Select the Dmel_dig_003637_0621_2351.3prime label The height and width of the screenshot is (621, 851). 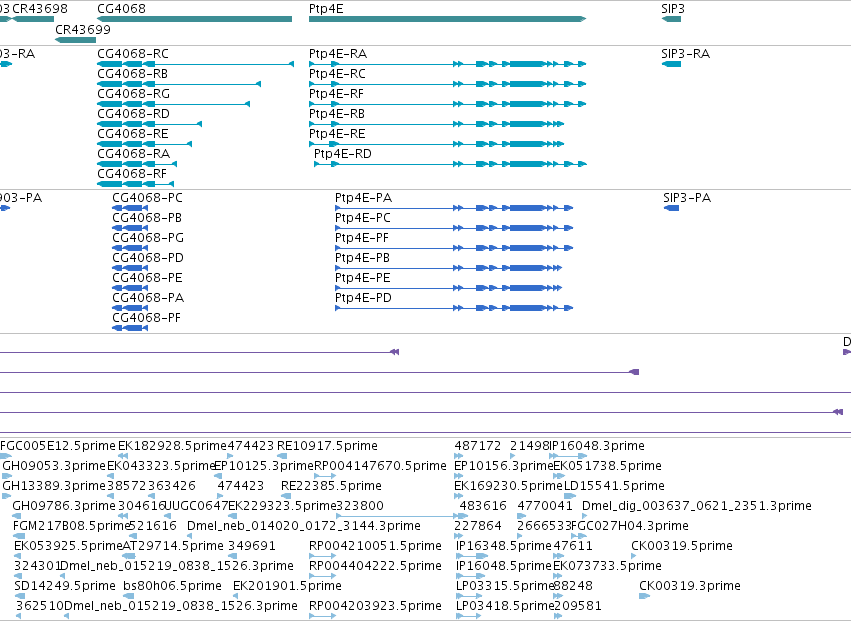[x=697, y=506]
